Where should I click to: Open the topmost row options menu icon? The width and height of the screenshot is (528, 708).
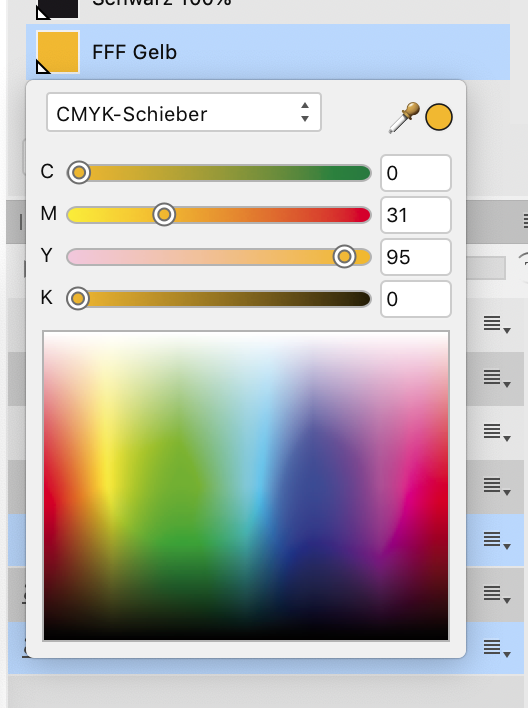496,324
